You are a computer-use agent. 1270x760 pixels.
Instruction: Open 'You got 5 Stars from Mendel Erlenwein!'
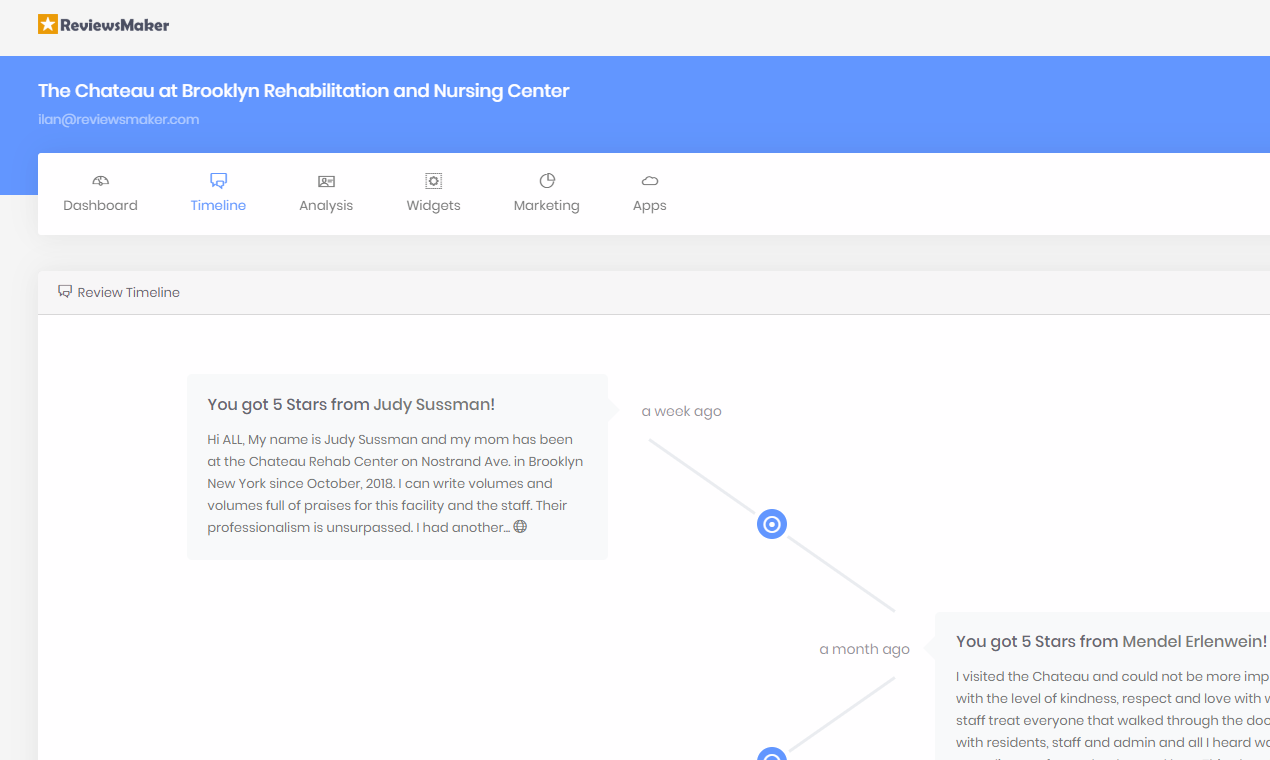click(1111, 641)
